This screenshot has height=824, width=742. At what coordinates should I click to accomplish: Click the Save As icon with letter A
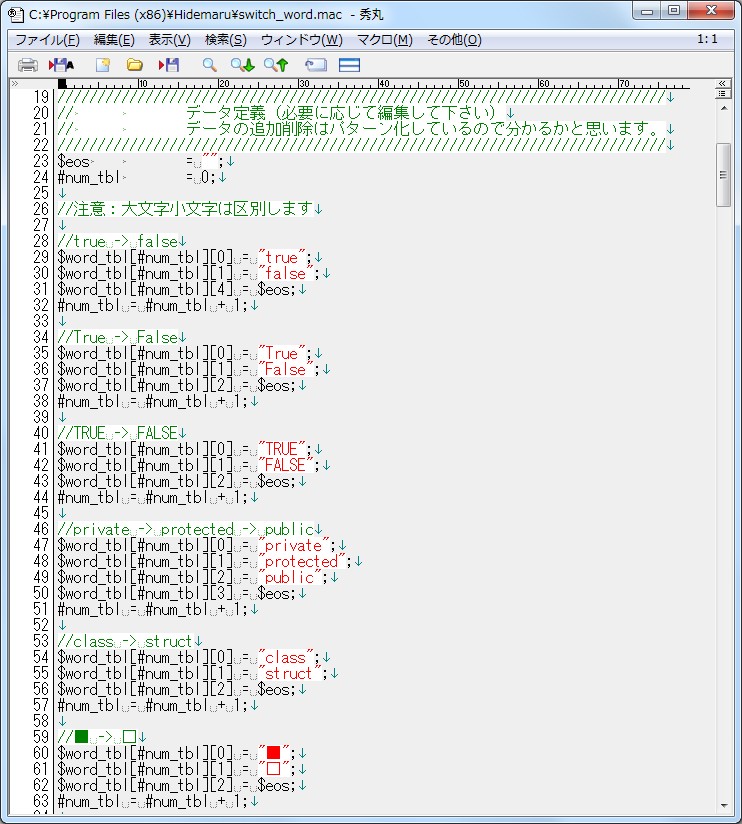click(61, 65)
